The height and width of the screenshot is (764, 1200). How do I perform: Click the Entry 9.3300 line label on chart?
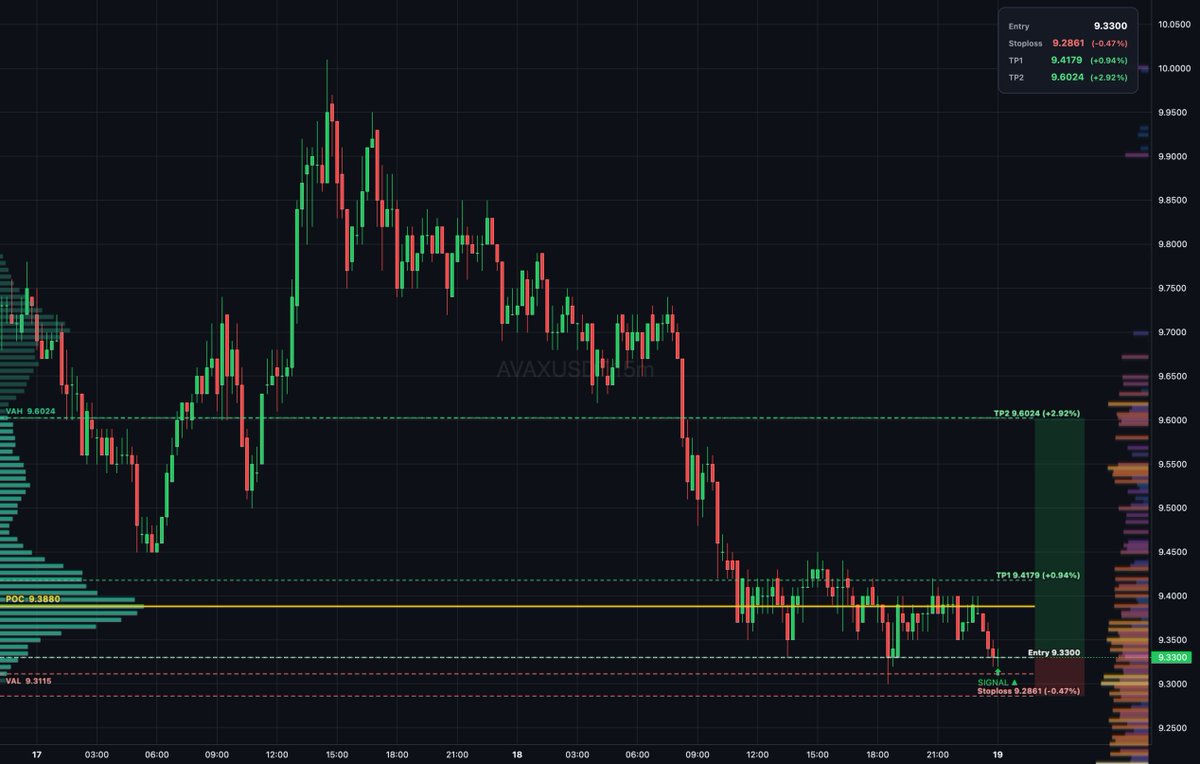click(x=1055, y=652)
